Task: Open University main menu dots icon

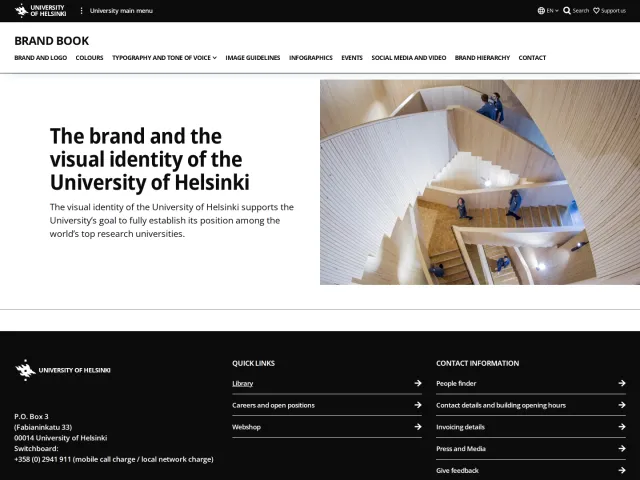Action: [81, 11]
